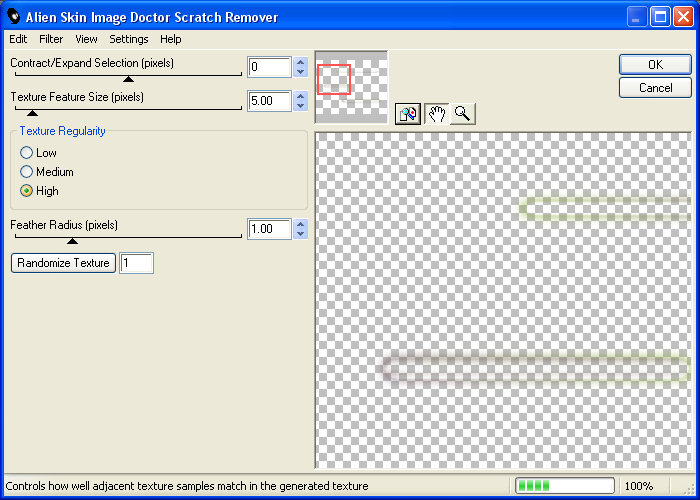
Task: Select the magnifier zoom tool
Action: (462, 114)
